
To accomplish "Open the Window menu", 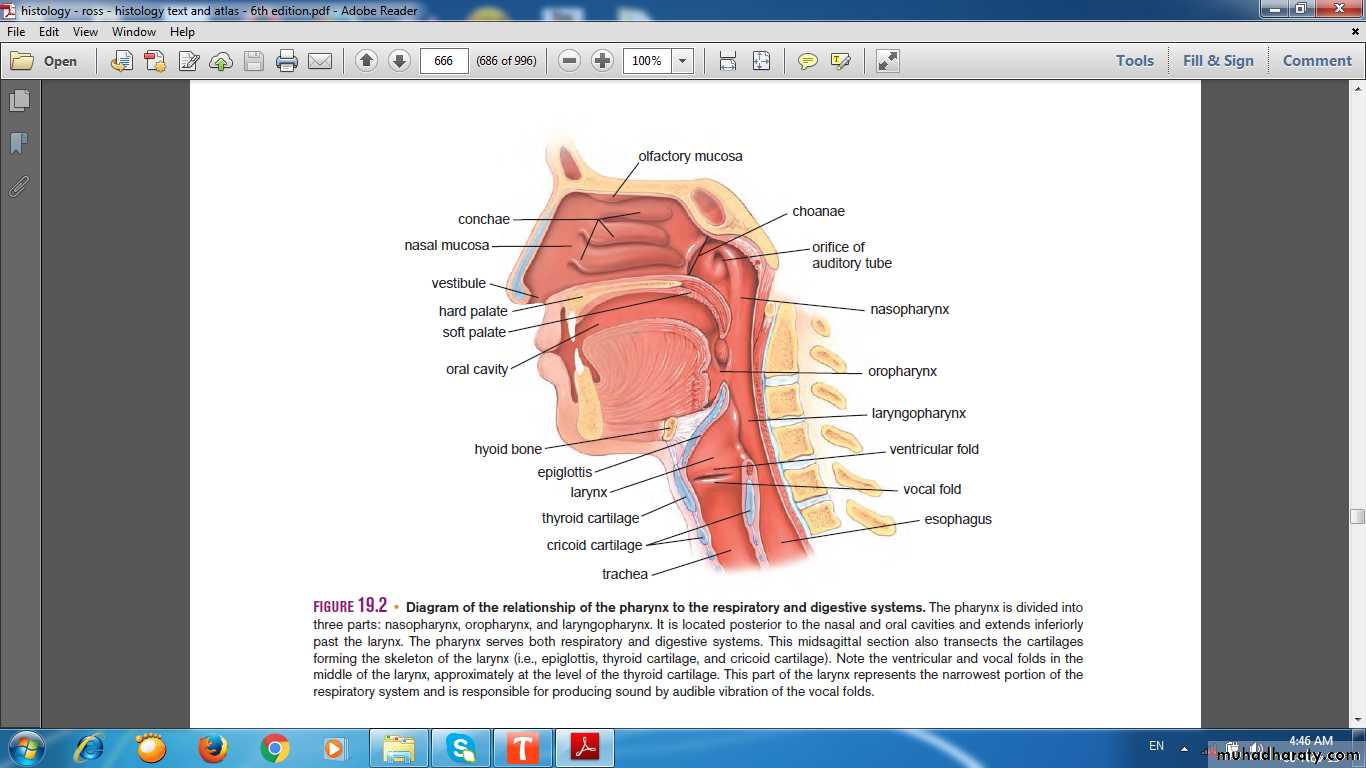I will pyautogui.click(x=134, y=32).
